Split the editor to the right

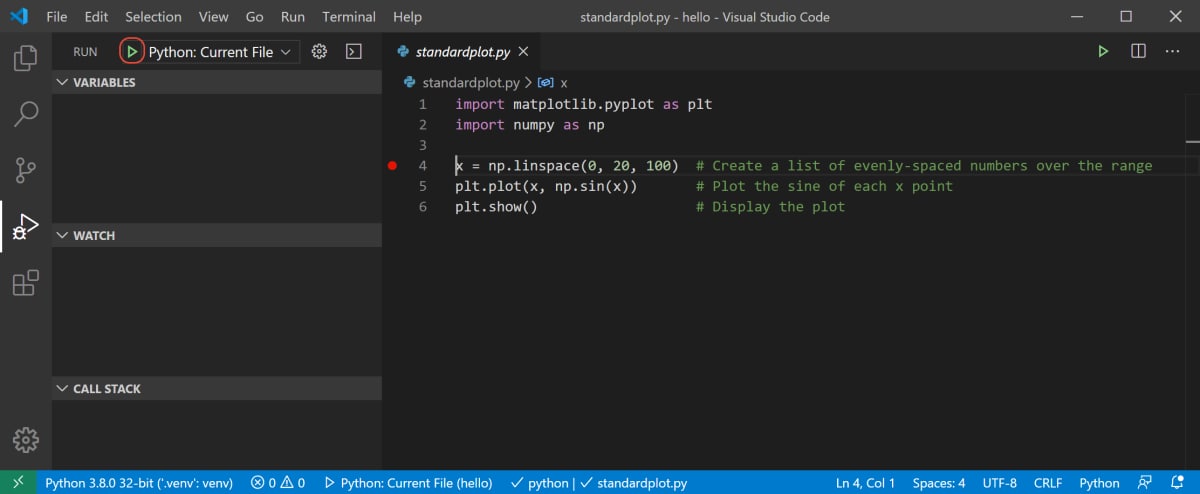tap(1138, 52)
